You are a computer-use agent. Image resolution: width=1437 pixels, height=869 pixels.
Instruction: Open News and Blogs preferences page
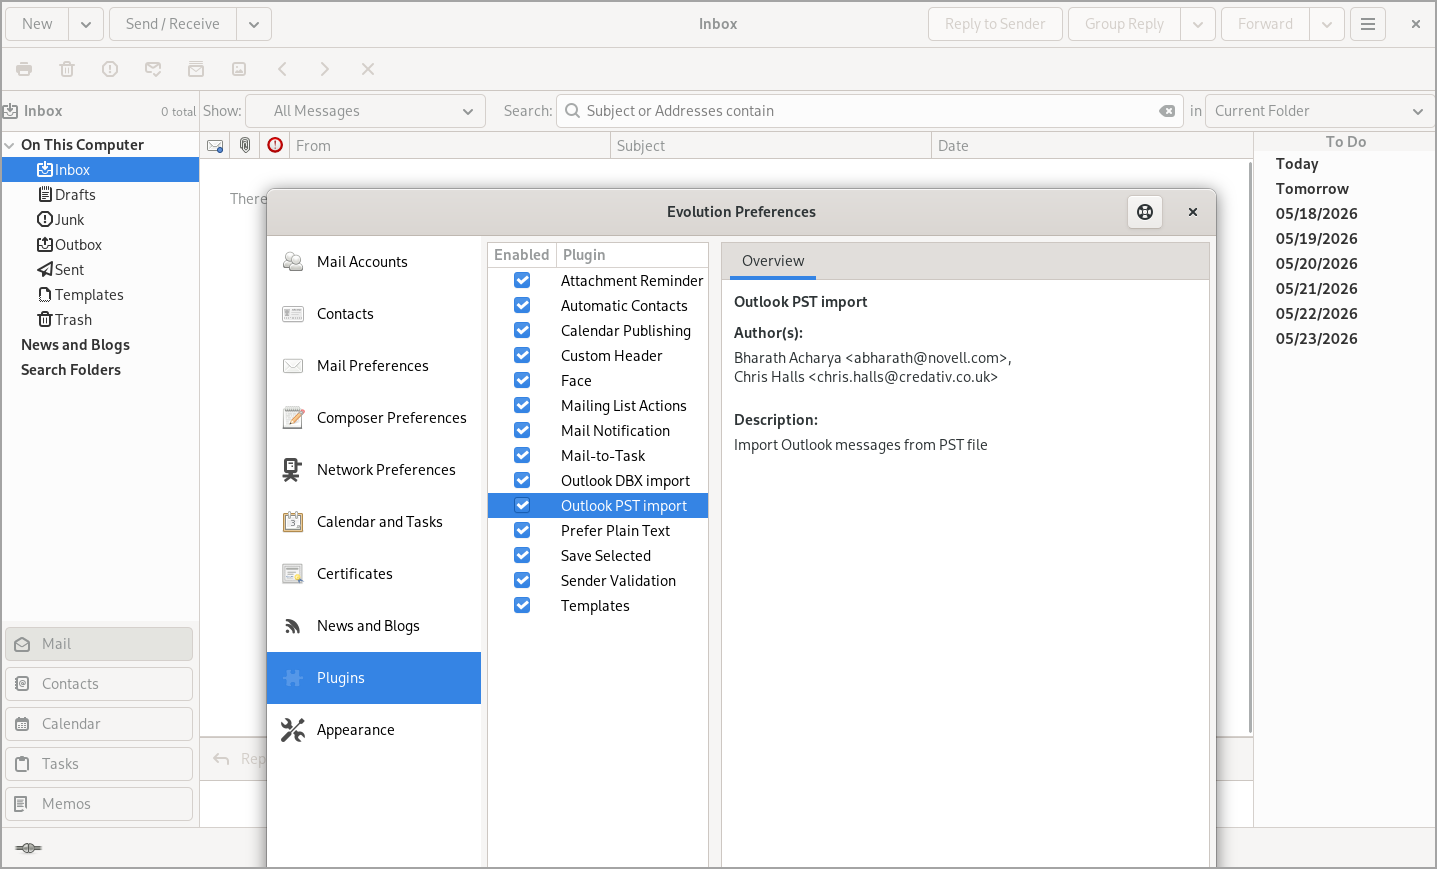374,626
